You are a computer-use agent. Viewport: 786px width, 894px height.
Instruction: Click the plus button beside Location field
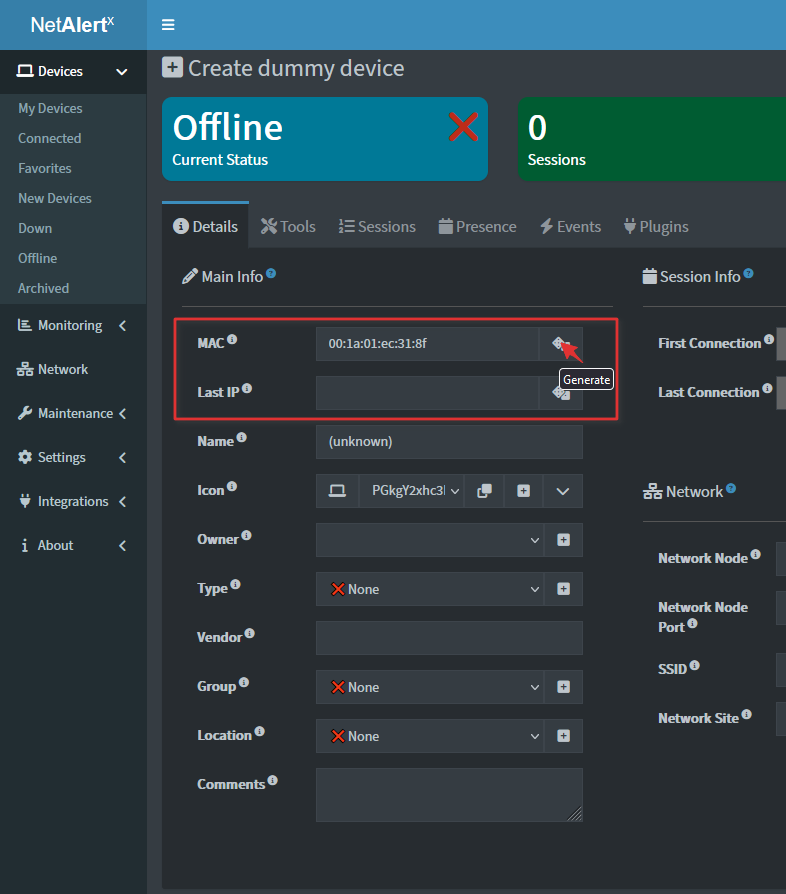tap(563, 736)
